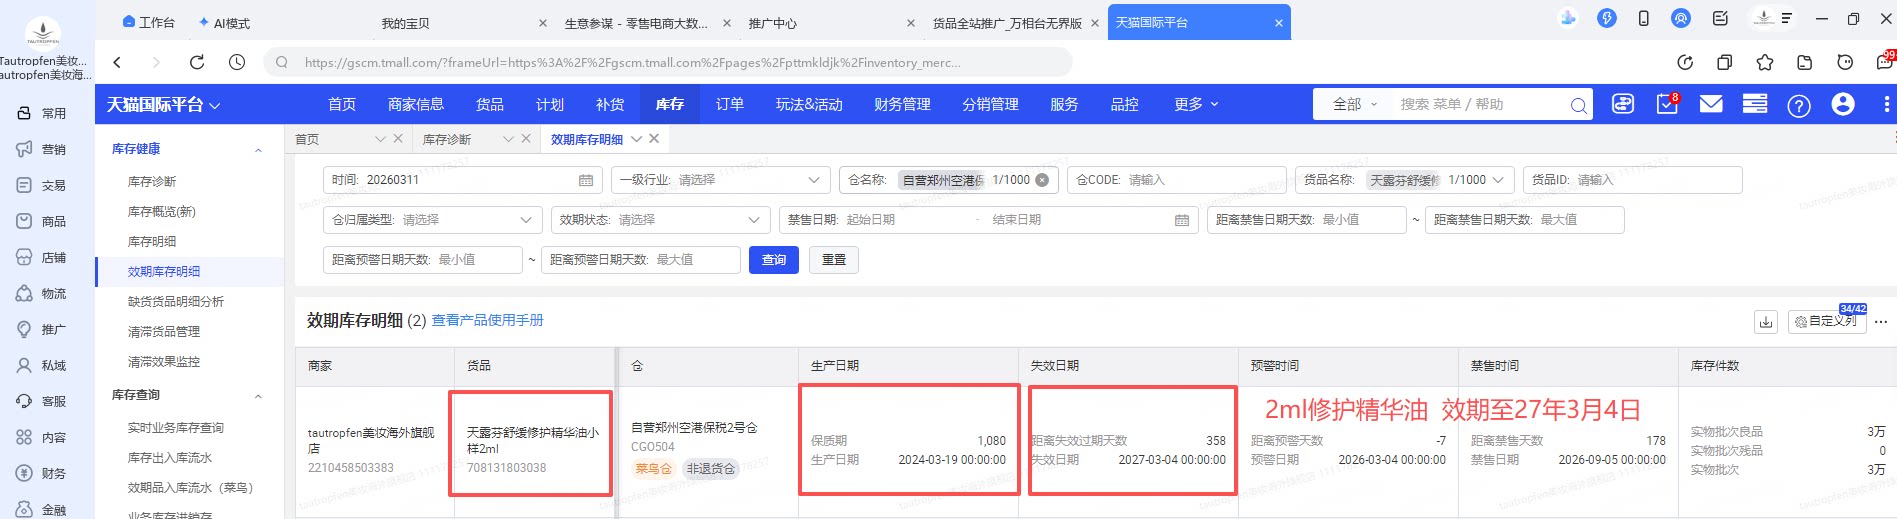Close the 库存诊断 inner tab

(x=526, y=139)
